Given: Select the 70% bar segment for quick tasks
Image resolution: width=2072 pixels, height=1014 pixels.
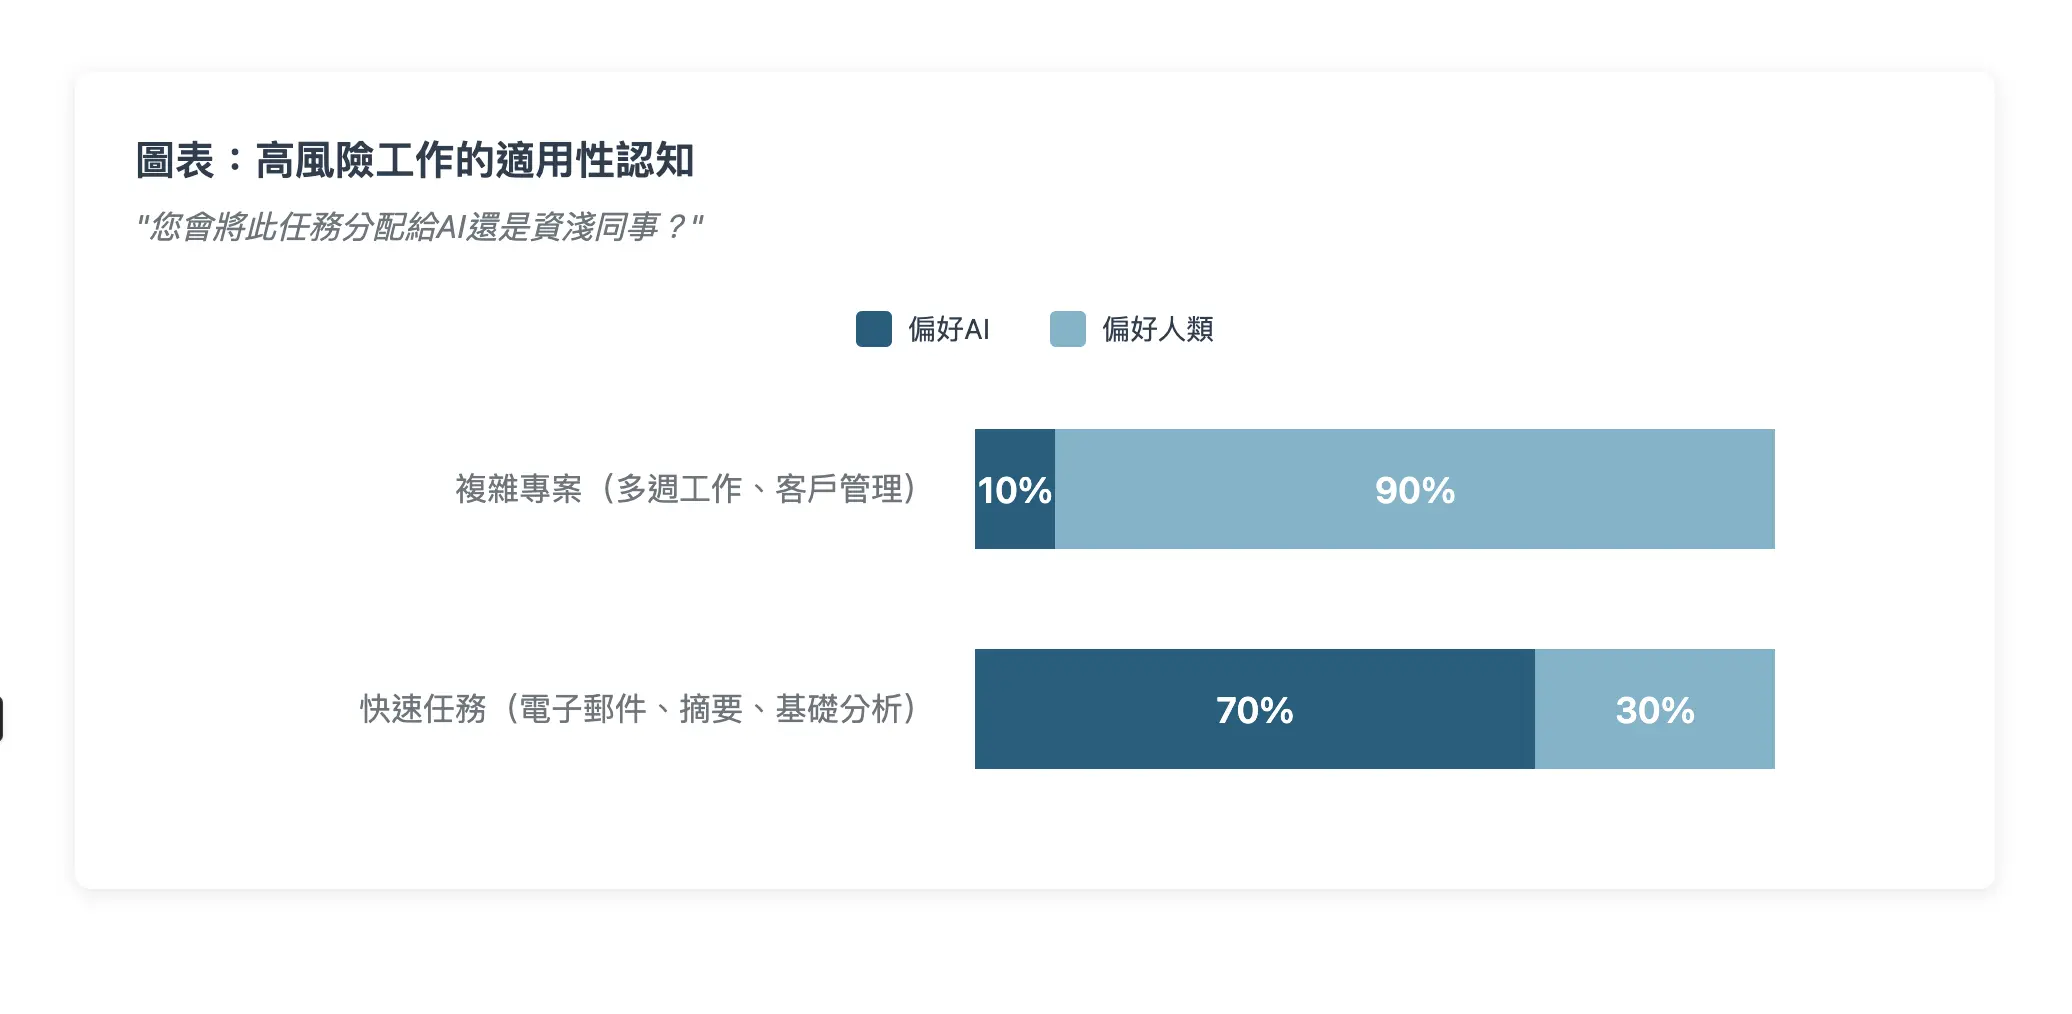Looking at the screenshot, I should 1255,709.
